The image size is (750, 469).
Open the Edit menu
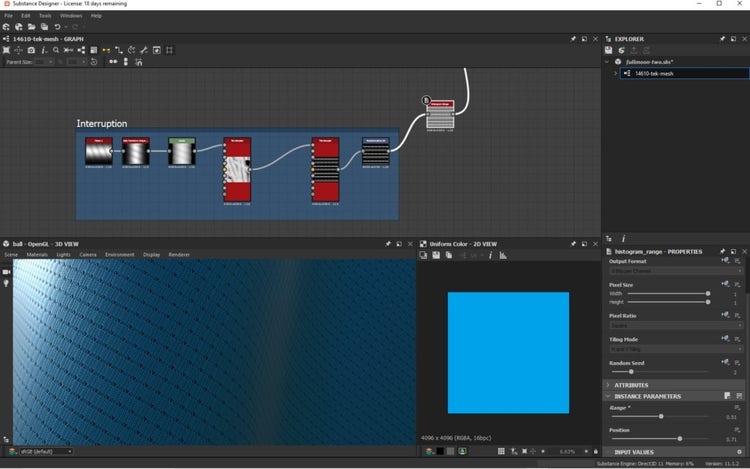[26, 16]
